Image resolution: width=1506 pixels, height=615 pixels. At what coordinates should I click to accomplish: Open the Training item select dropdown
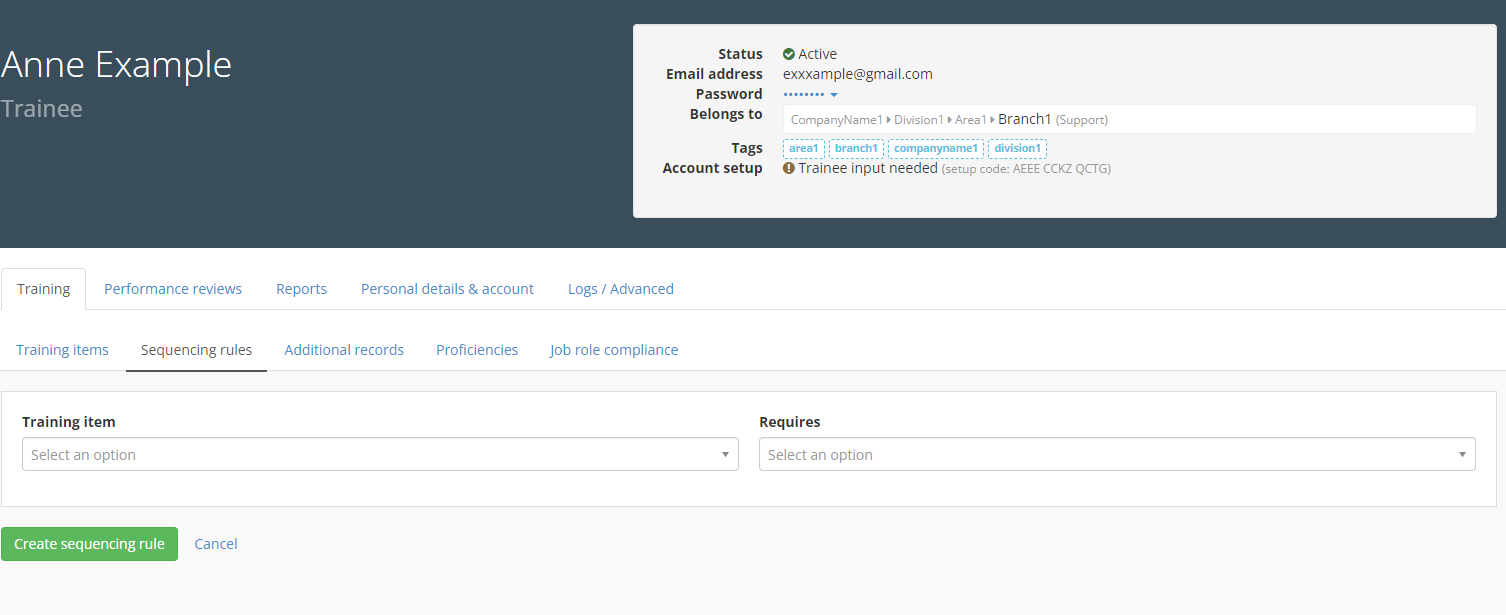point(380,454)
